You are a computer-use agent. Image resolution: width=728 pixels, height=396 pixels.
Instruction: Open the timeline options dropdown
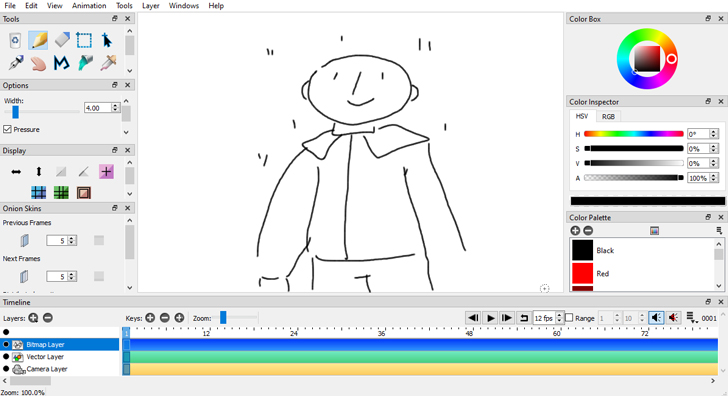691,318
